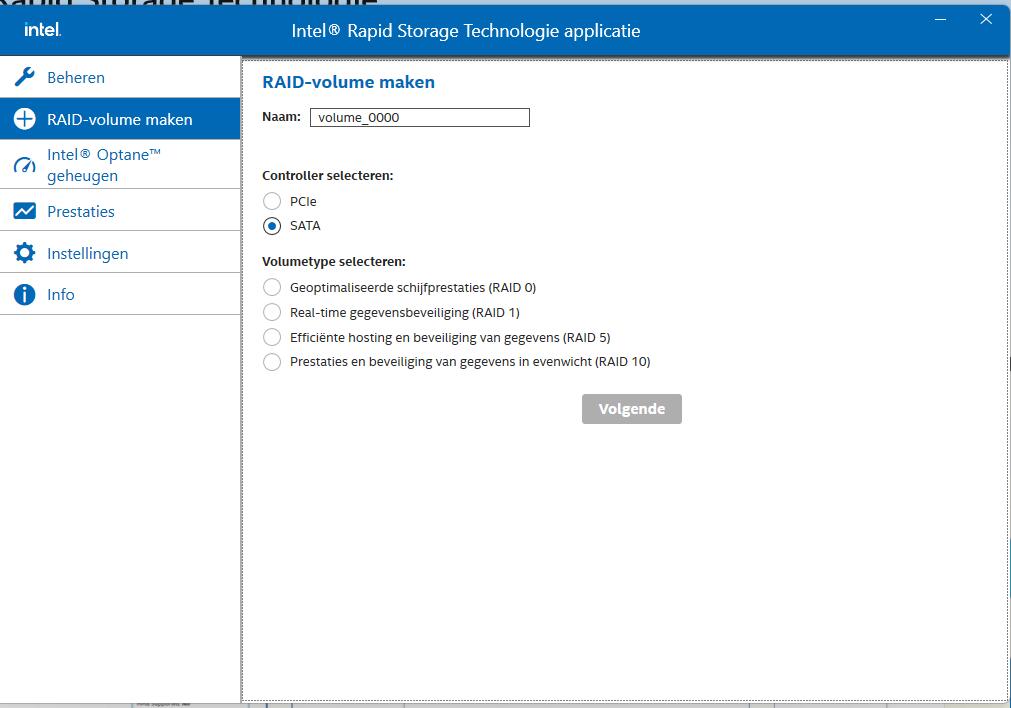1011x708 pixels.
Task: Click the Optane speedometer gauge icon
Action: 25,165
